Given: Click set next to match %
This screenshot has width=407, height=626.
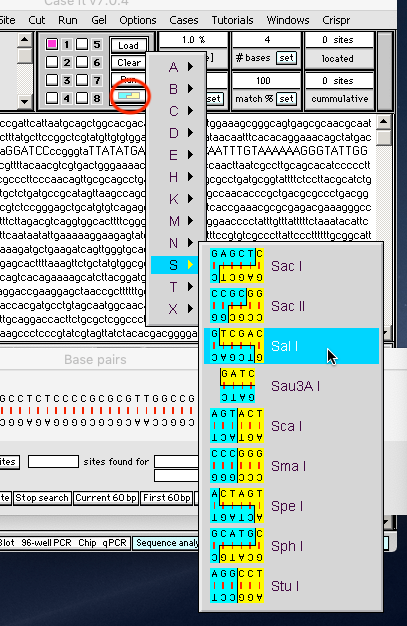Looking at the screenshot, I should tap(286, 99).
